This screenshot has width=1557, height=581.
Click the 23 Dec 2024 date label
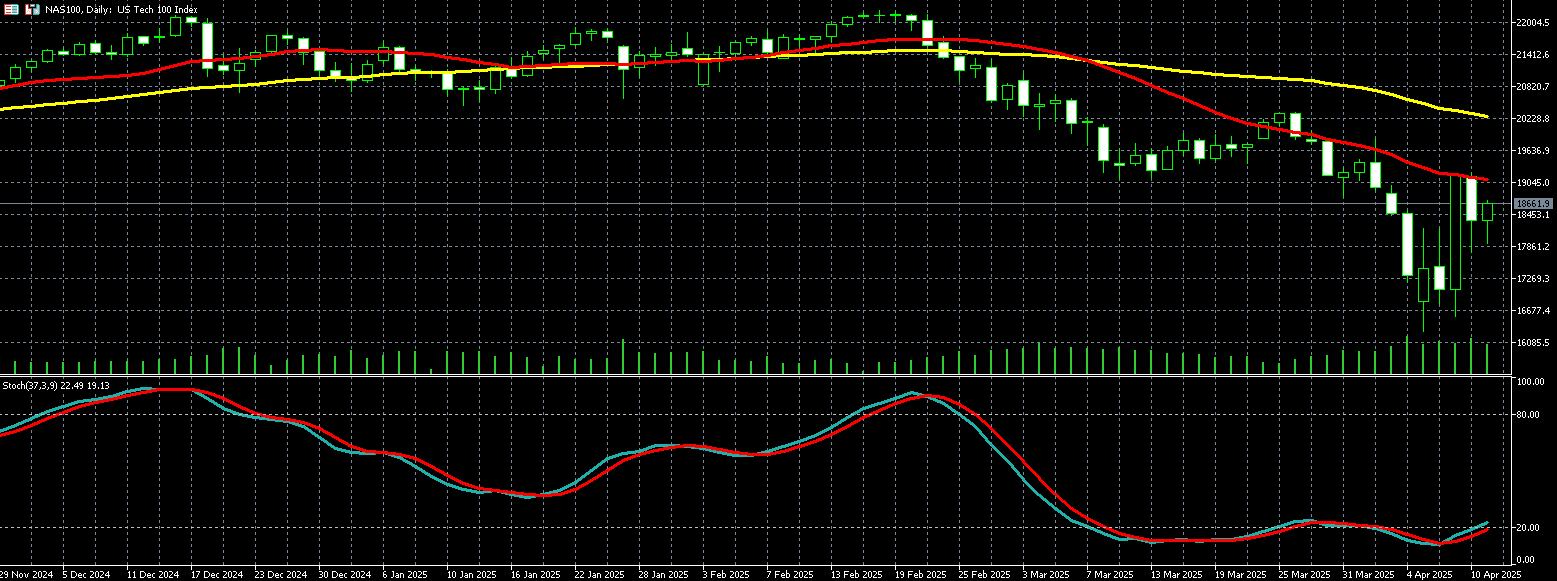click(x=281, y=575)
